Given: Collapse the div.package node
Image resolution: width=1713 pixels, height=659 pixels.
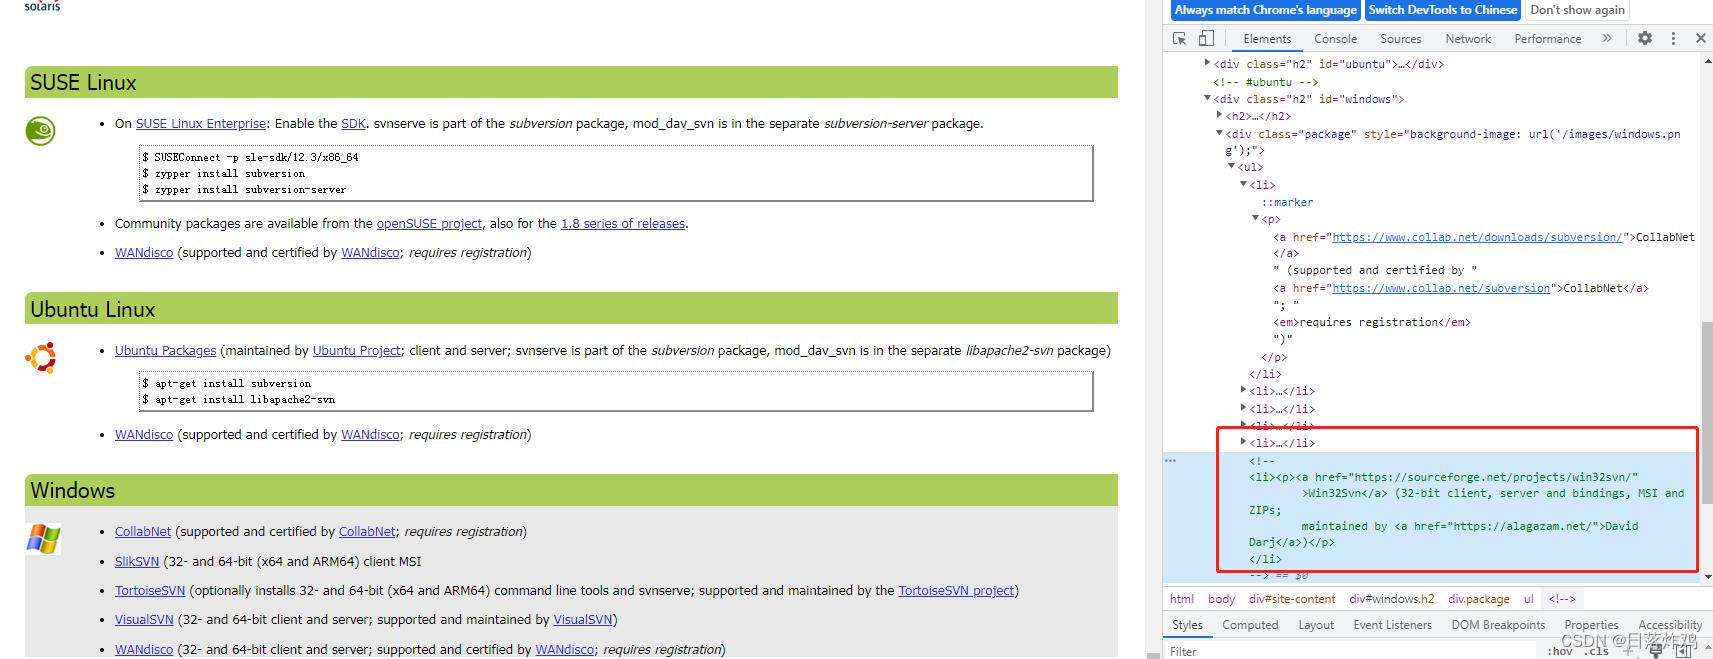Looking at the screenshot, I should 1219,133.
